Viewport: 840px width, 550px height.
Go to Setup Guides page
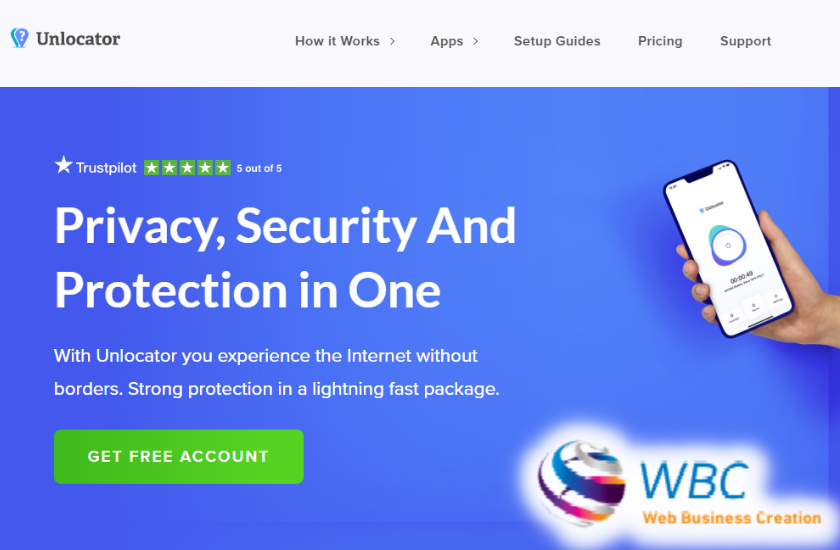coord(557,41)
